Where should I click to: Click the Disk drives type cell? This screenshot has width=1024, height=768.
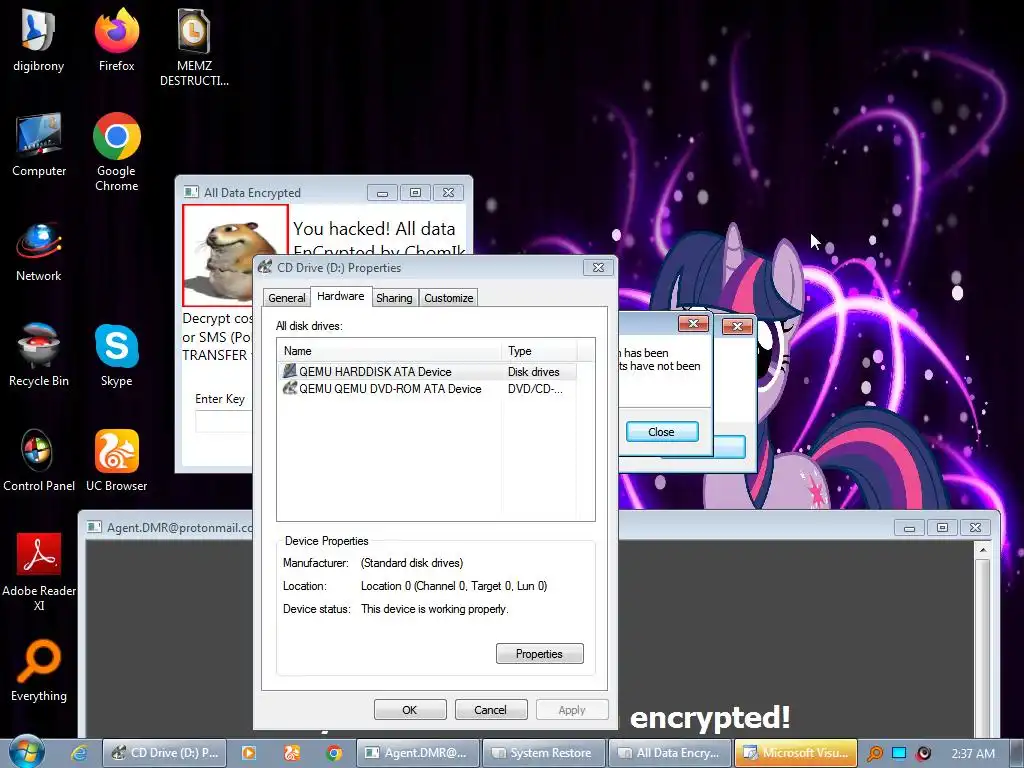[x=534, y=372]
